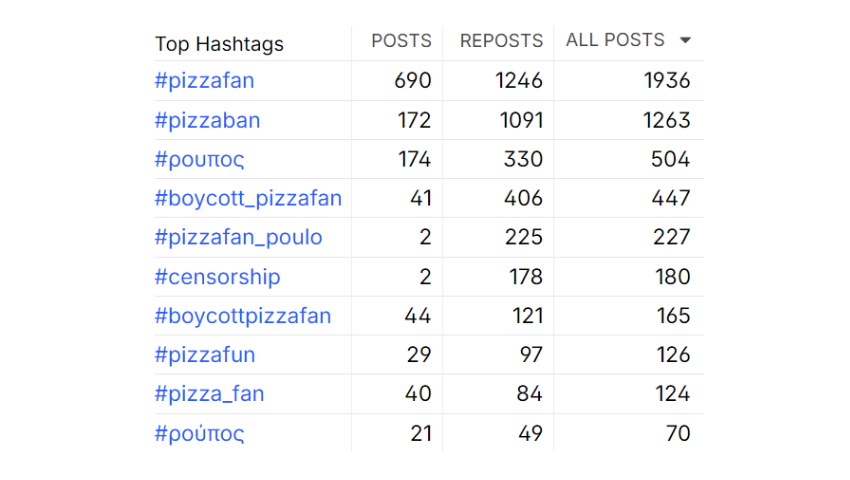
Task: Select the #pizza_fan hashtag link
Action: (x=209, y=394)
